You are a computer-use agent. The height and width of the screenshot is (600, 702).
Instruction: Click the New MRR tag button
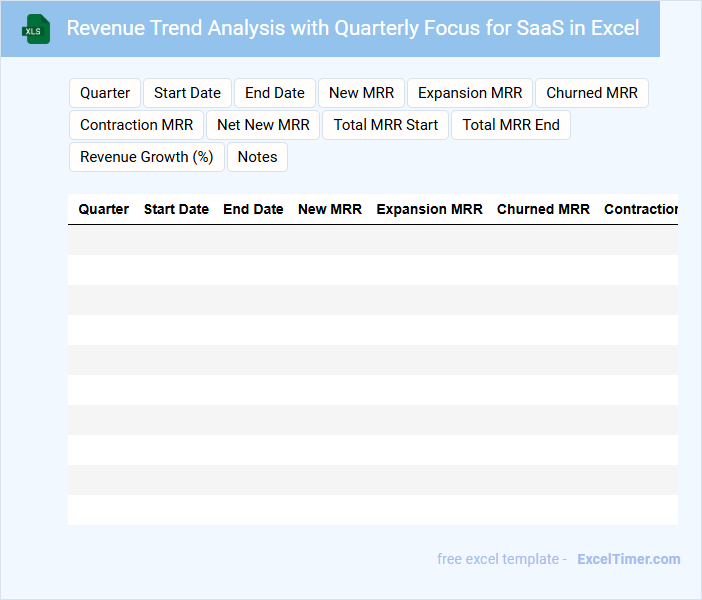pos(361,93)
